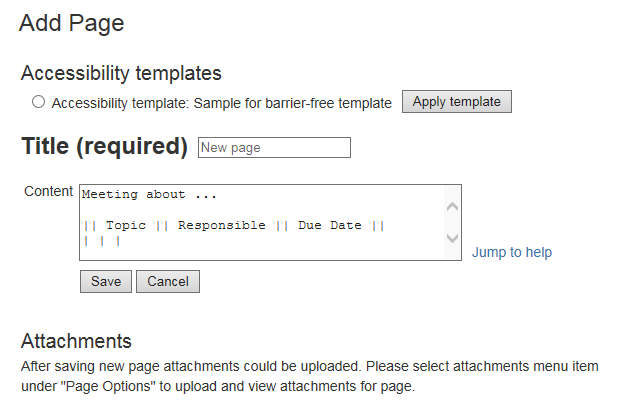Screen dimensions: 626x413
Task: Focus the Title input field
Action: click(275, 148)
